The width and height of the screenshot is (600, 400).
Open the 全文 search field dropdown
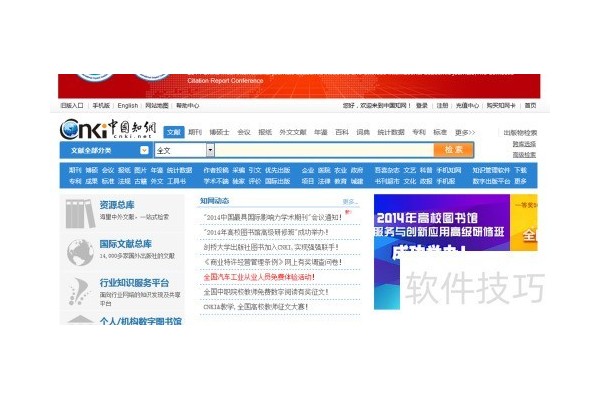[x=210, y=150]
